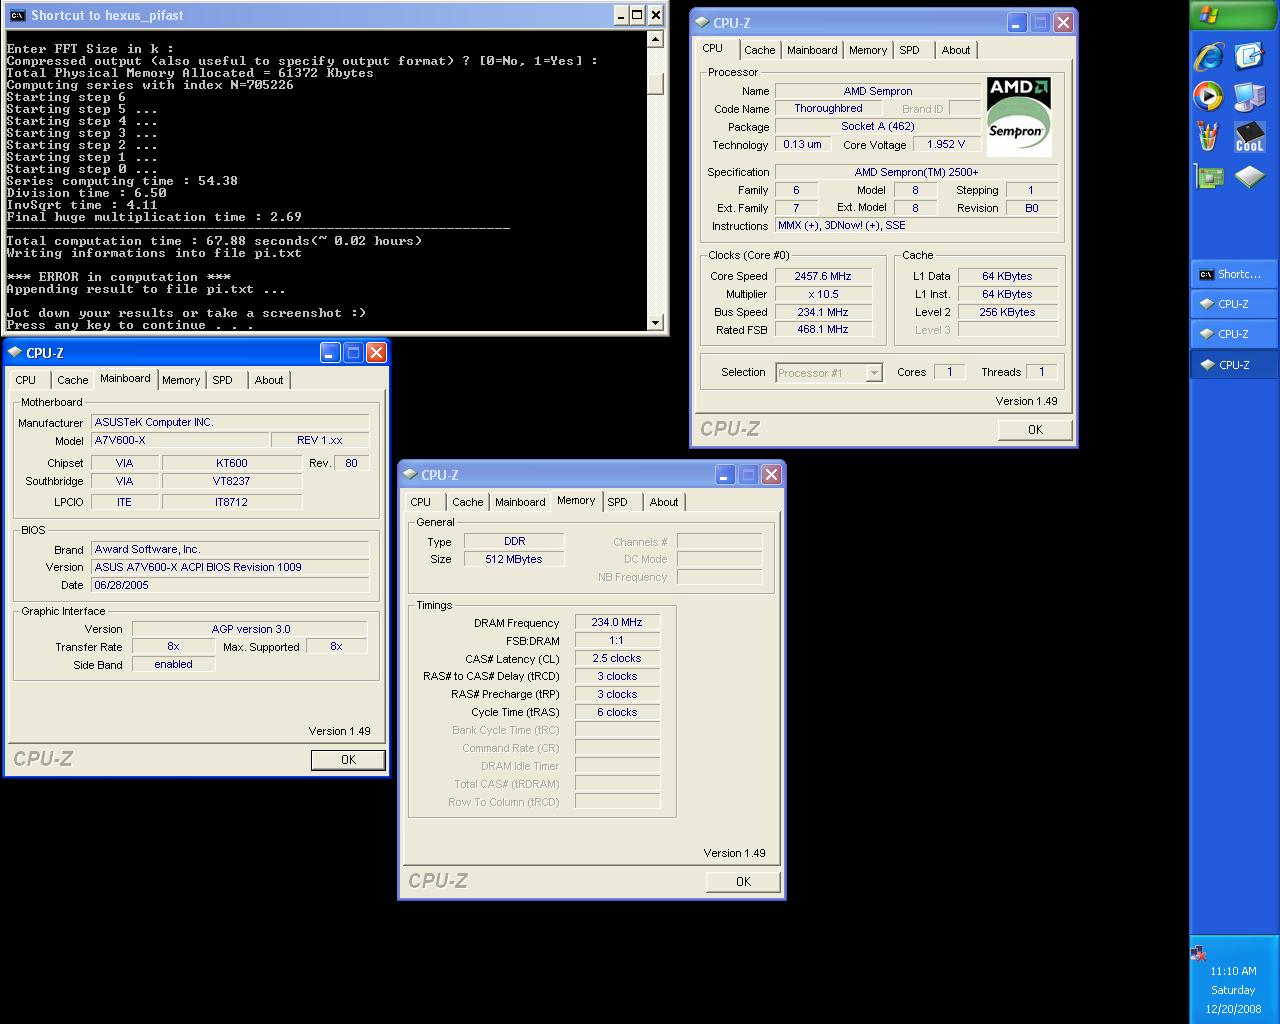Click the Core Voltage value 1.952 V
The width and height of the screenshot is (1280, 1024).
click(946, 144)
